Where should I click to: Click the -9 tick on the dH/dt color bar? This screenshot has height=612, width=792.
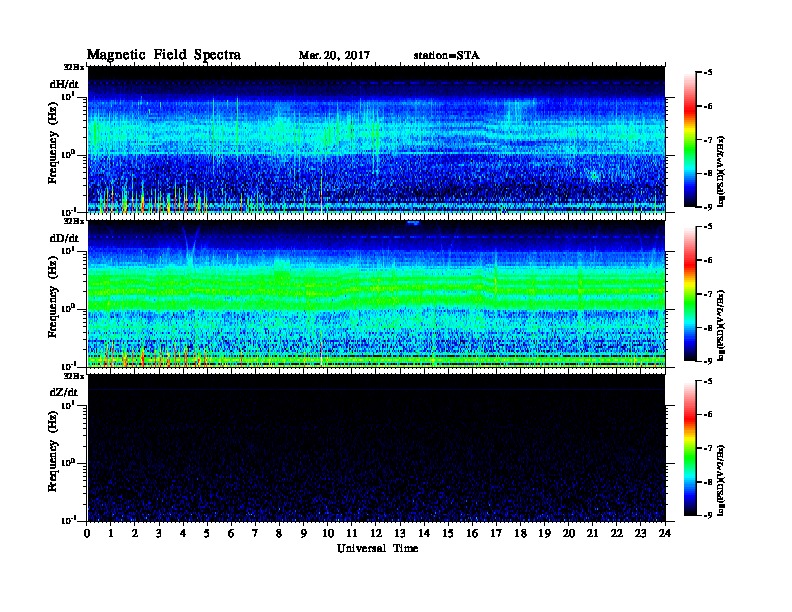708,207
